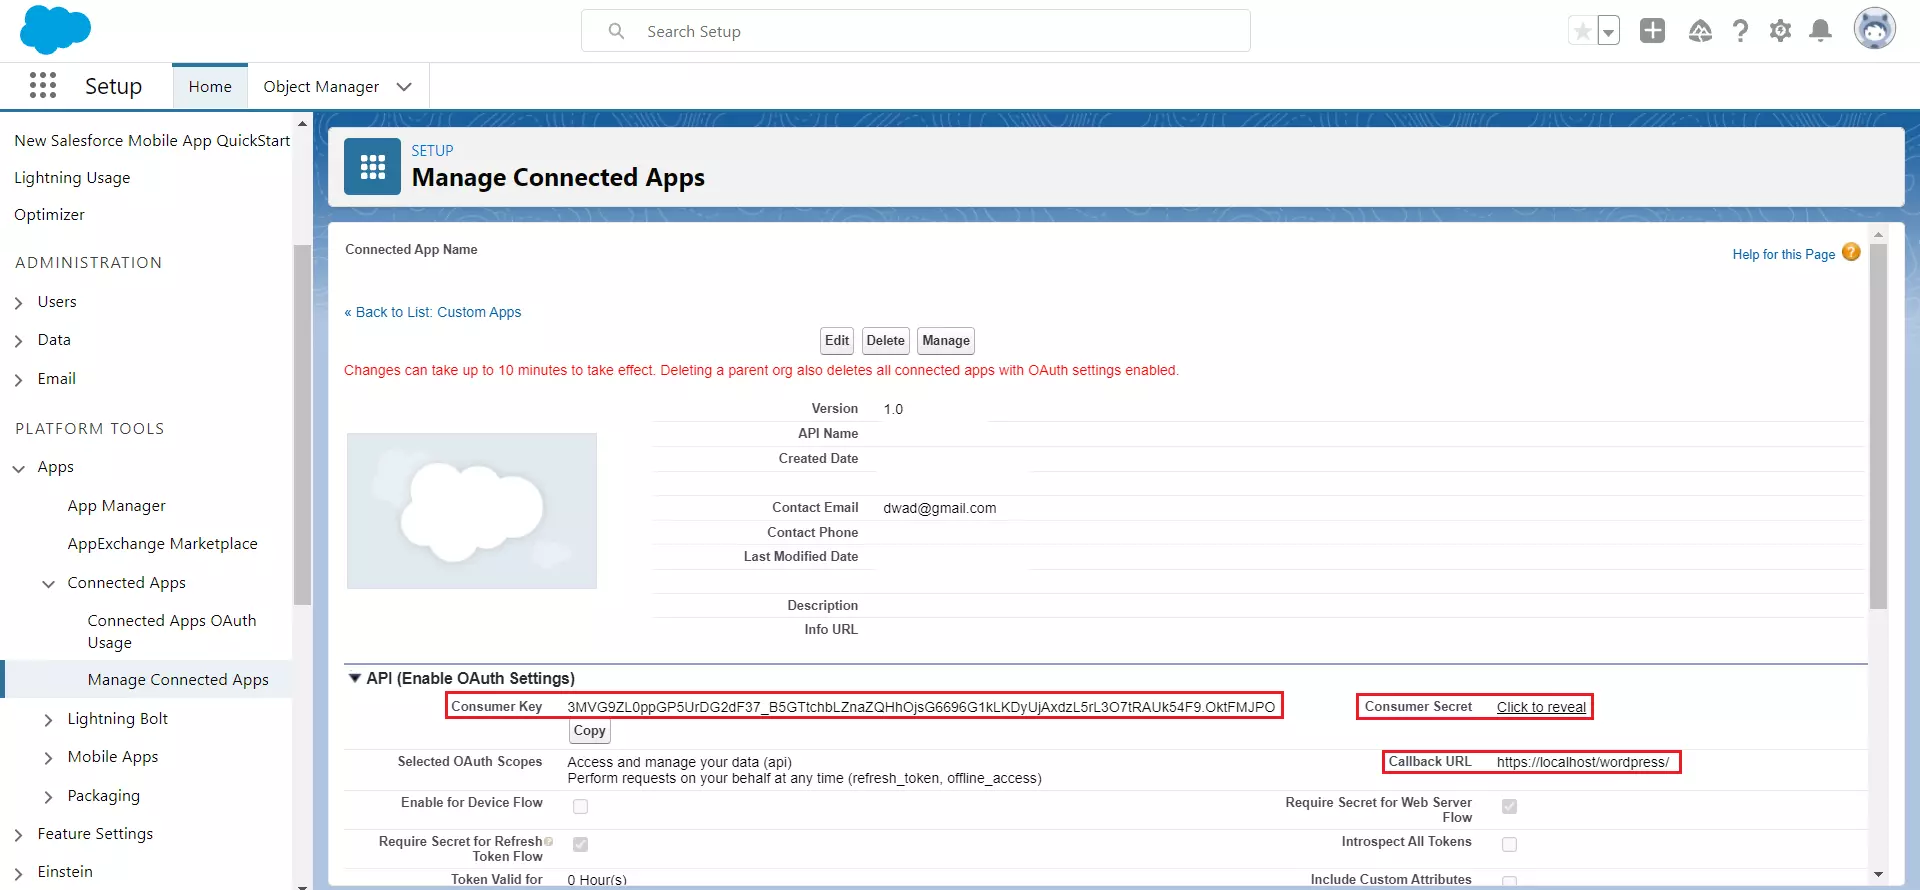View notifications bell icon

[1821, 31]
